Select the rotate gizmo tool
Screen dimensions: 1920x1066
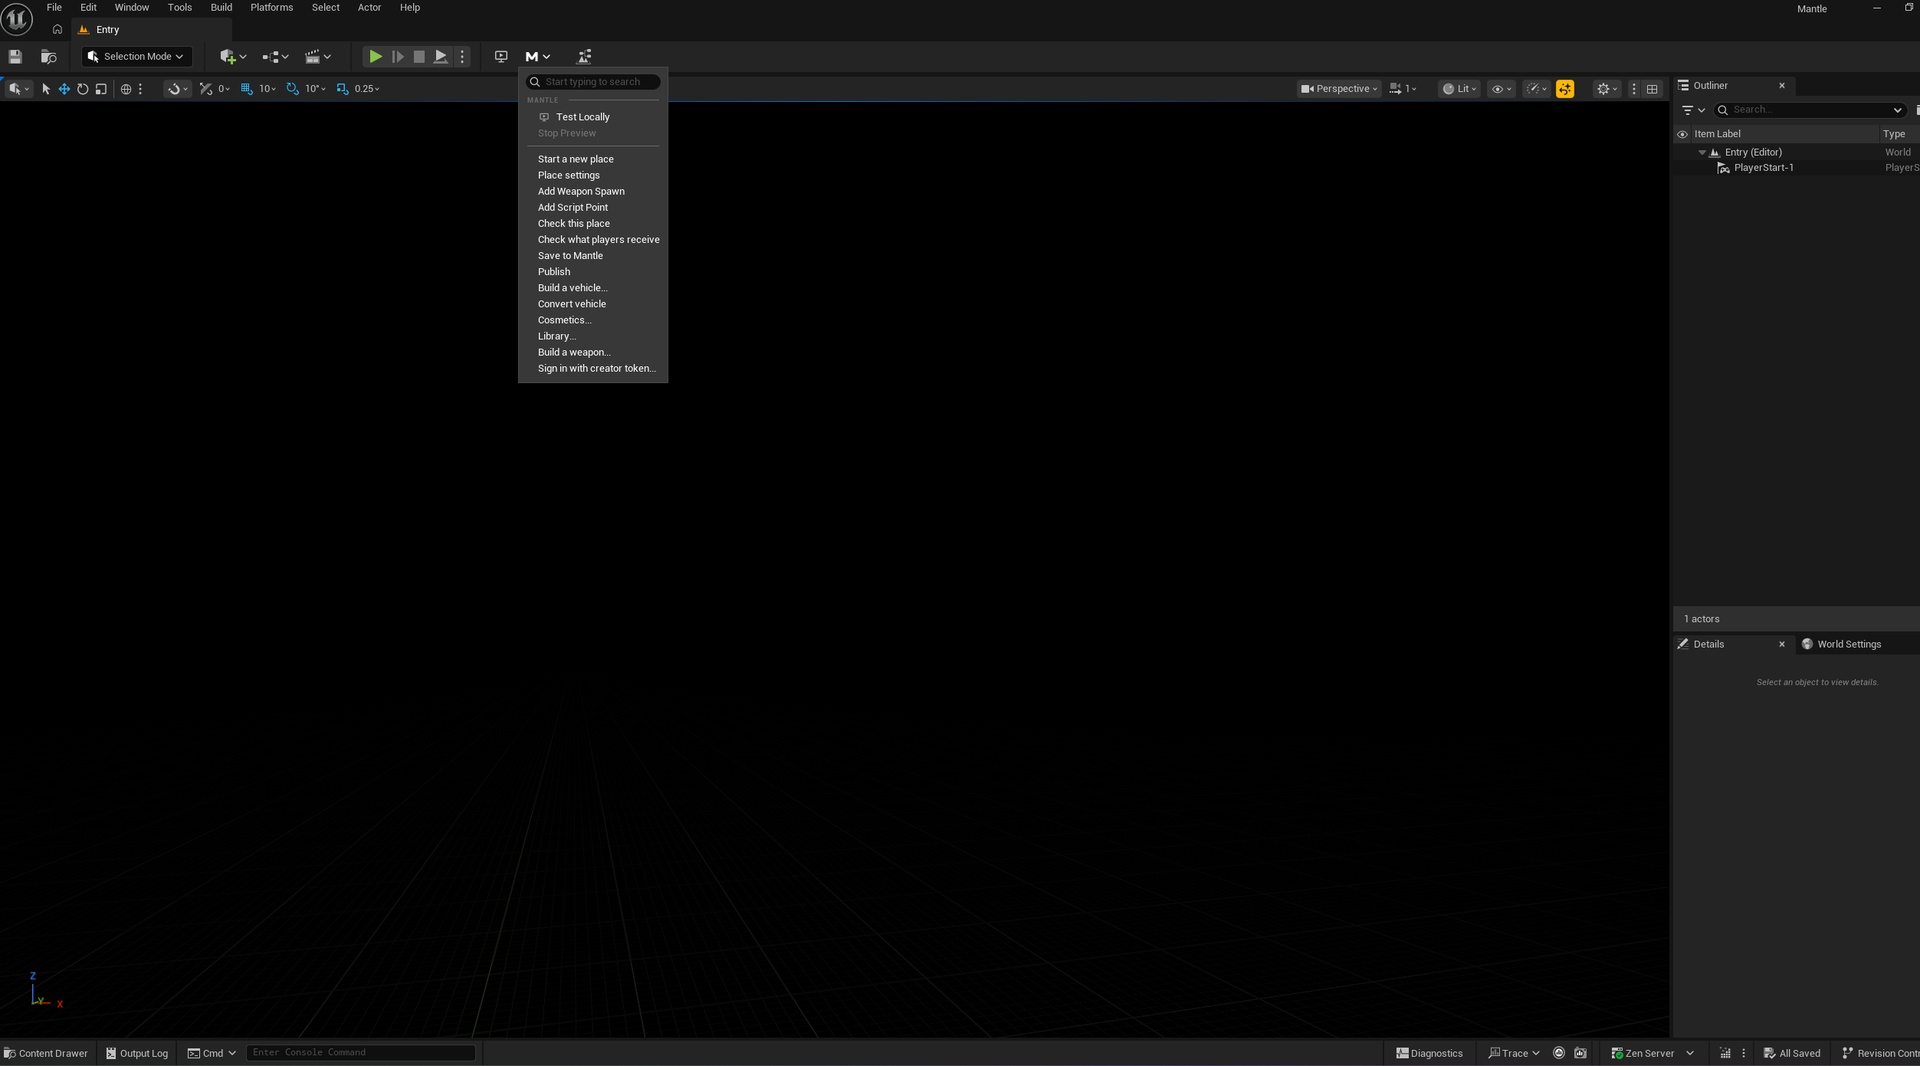click(x=83, y=89)
